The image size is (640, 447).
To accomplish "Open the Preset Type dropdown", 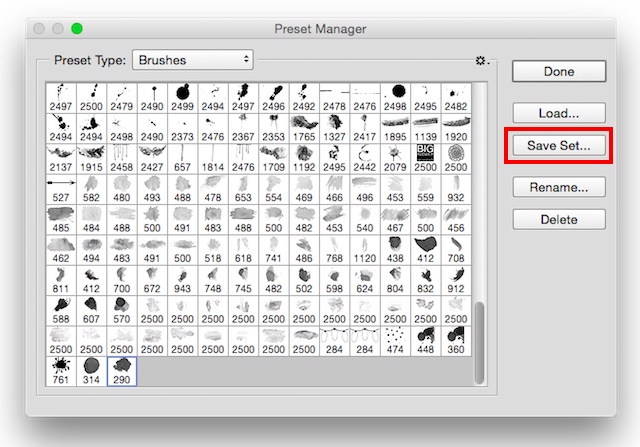I will [192, 60].
